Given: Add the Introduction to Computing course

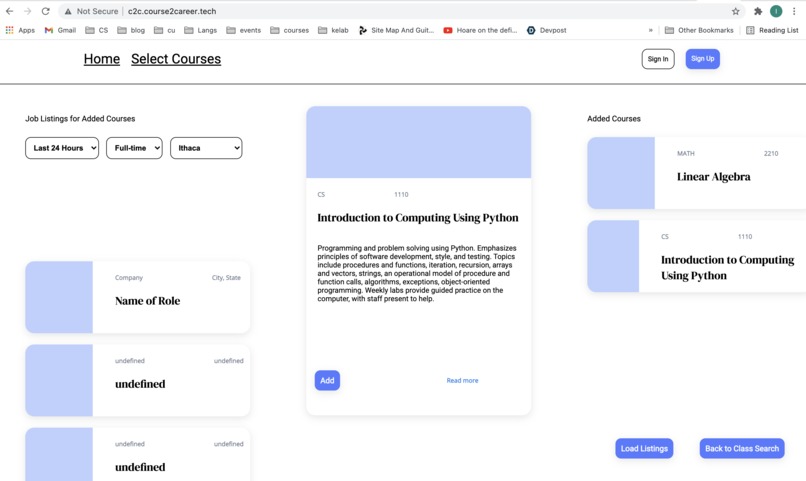Looking at the screenshot, I should coord(327,380).
